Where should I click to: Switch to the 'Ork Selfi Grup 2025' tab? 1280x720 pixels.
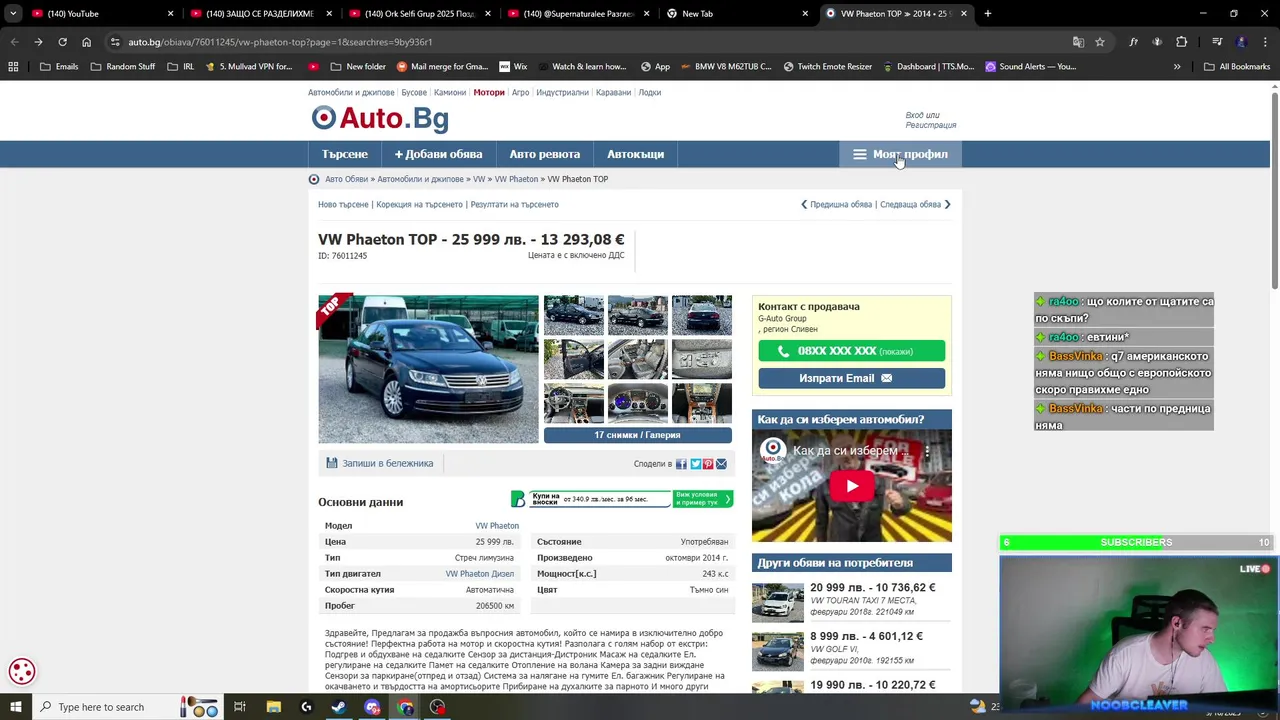(420, 14)
